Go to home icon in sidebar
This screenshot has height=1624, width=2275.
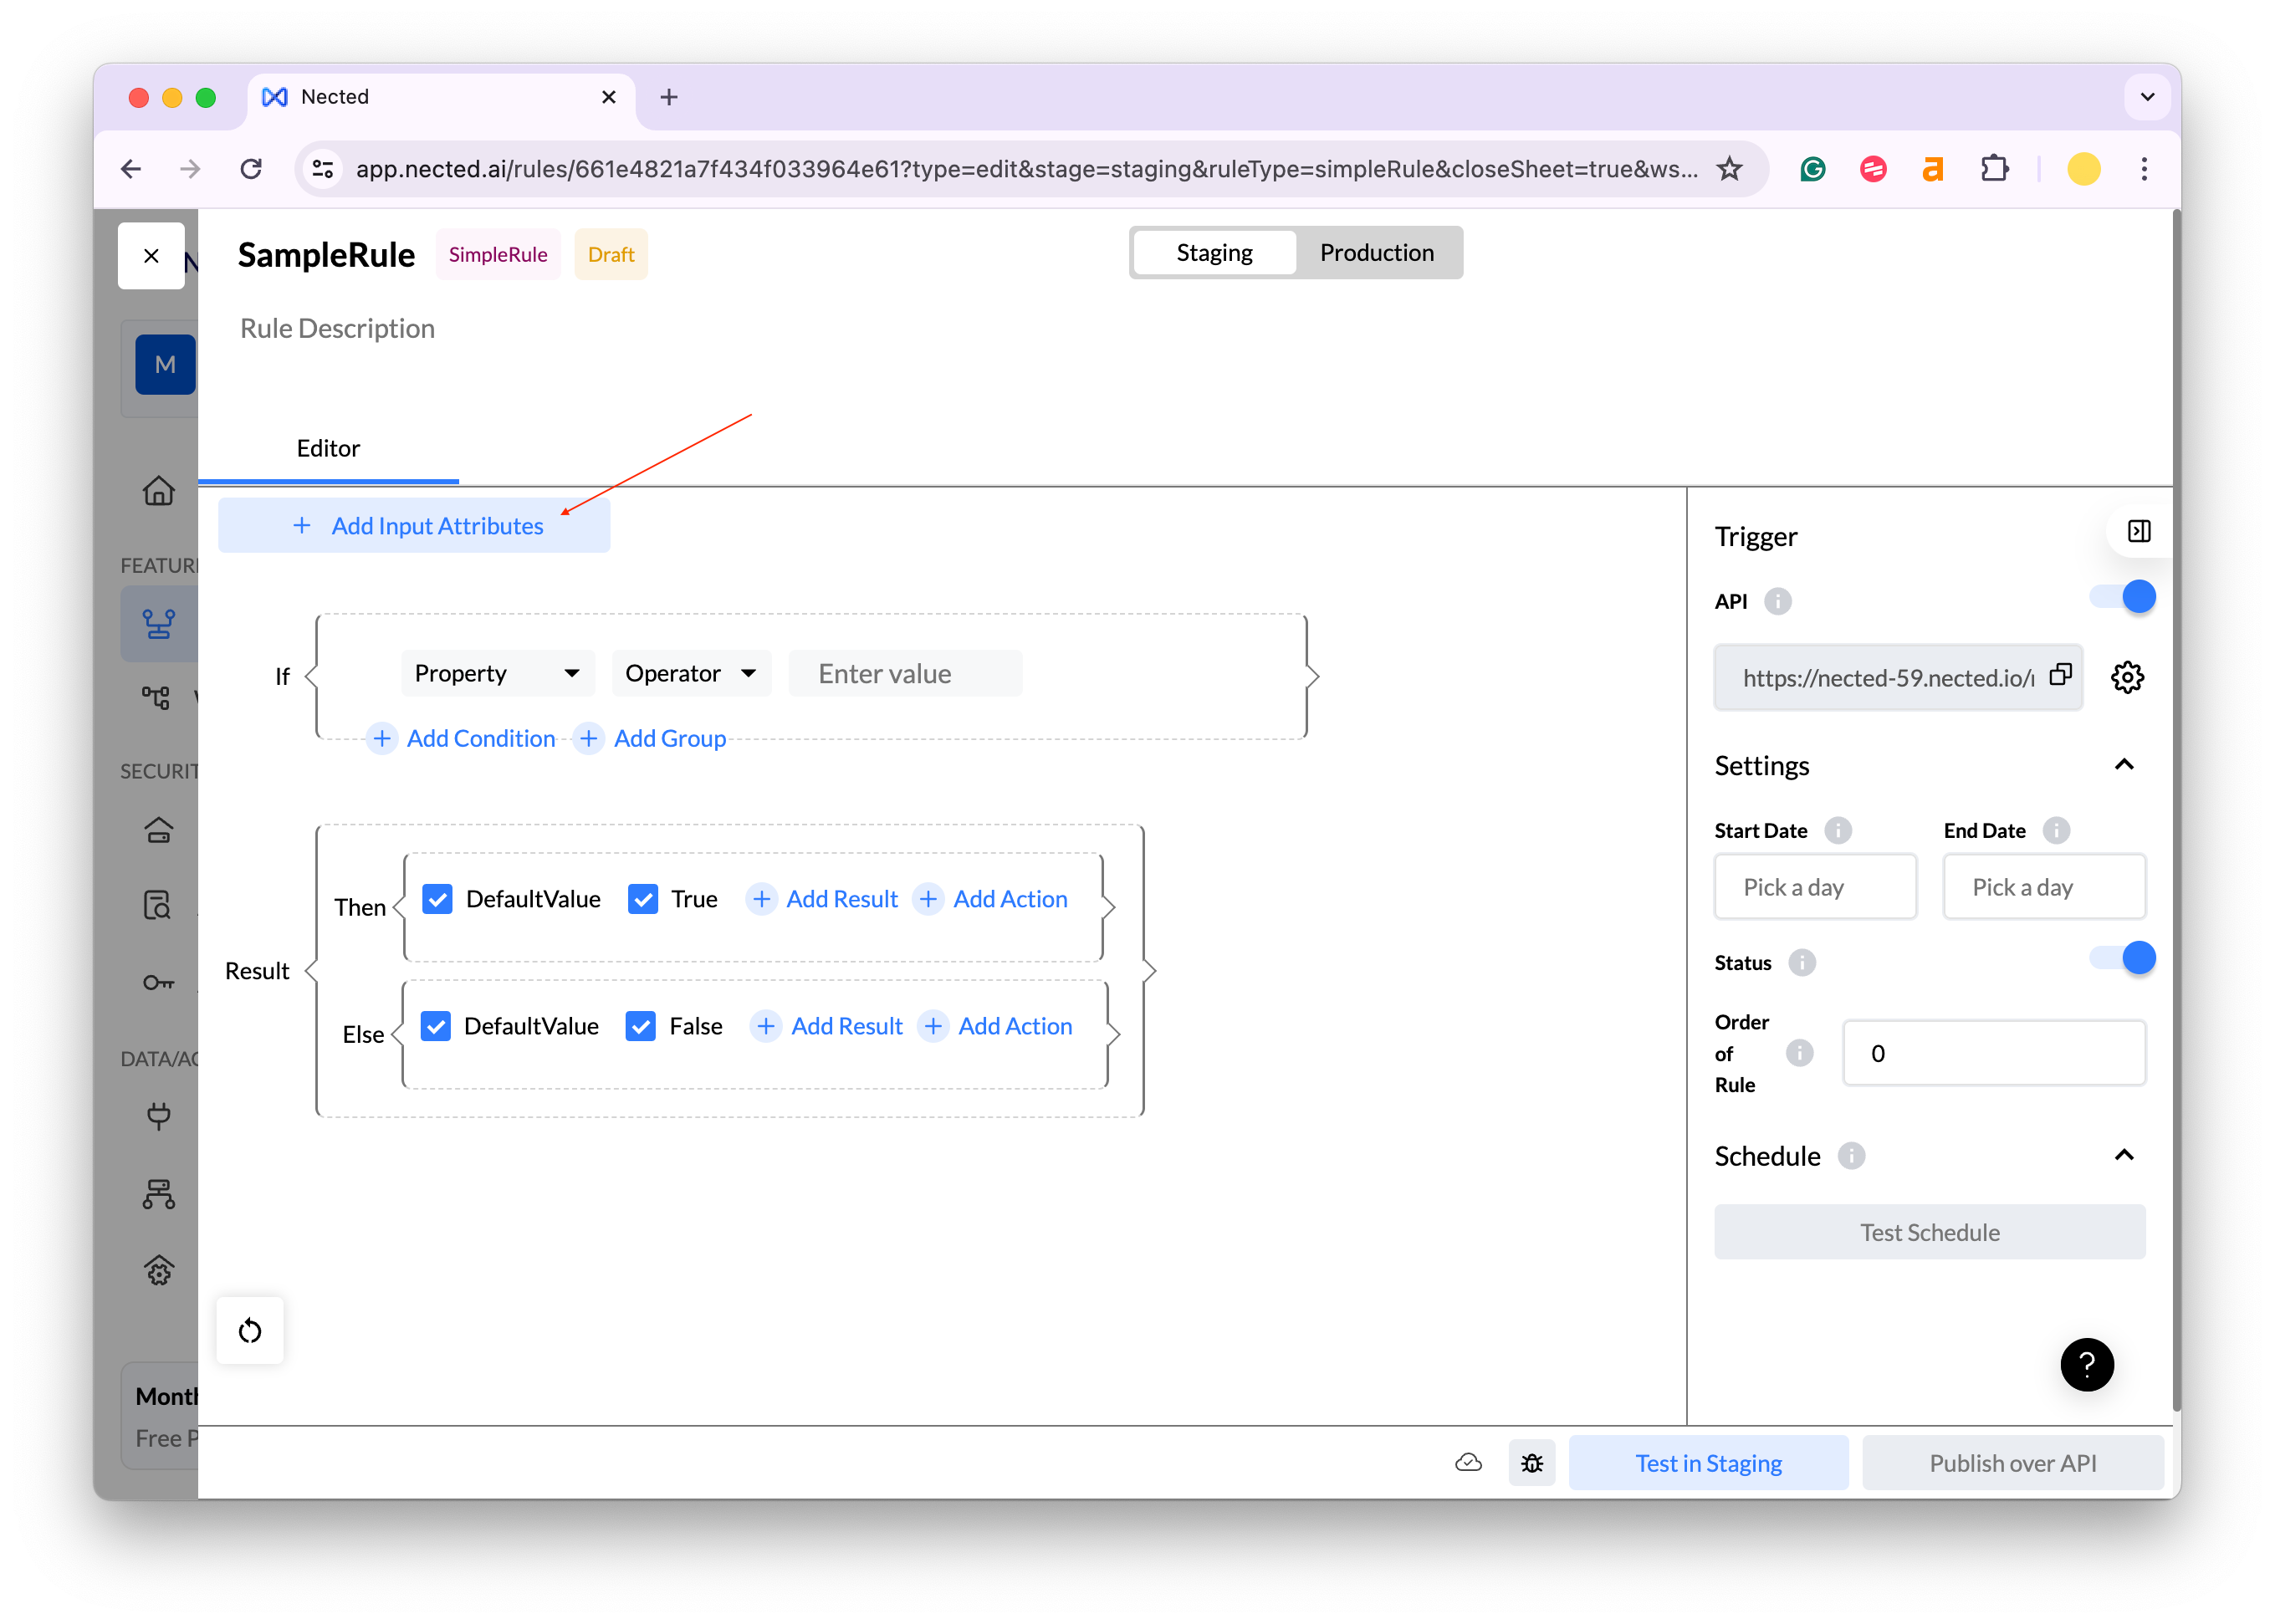click(x=159, y=491)
